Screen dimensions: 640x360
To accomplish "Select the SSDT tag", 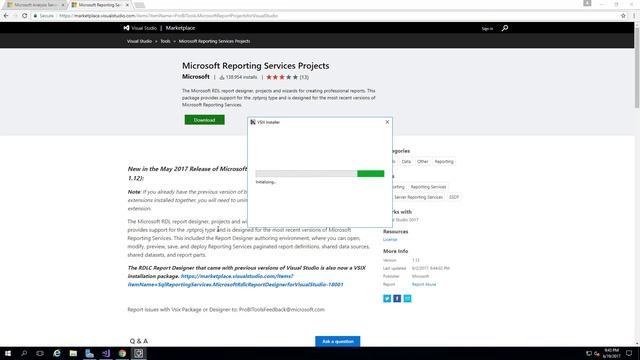I will pyautogui.click(x=454, y=197).
